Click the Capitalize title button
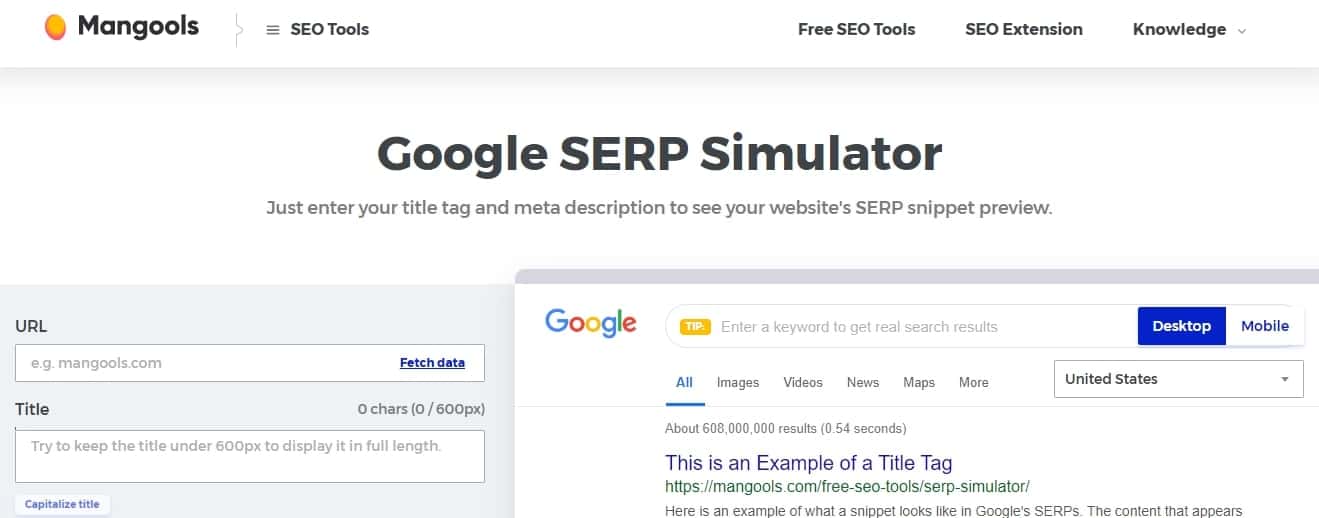Viewport: 1319px width, 518px height. pyautogui.click(x=62, y=504)
